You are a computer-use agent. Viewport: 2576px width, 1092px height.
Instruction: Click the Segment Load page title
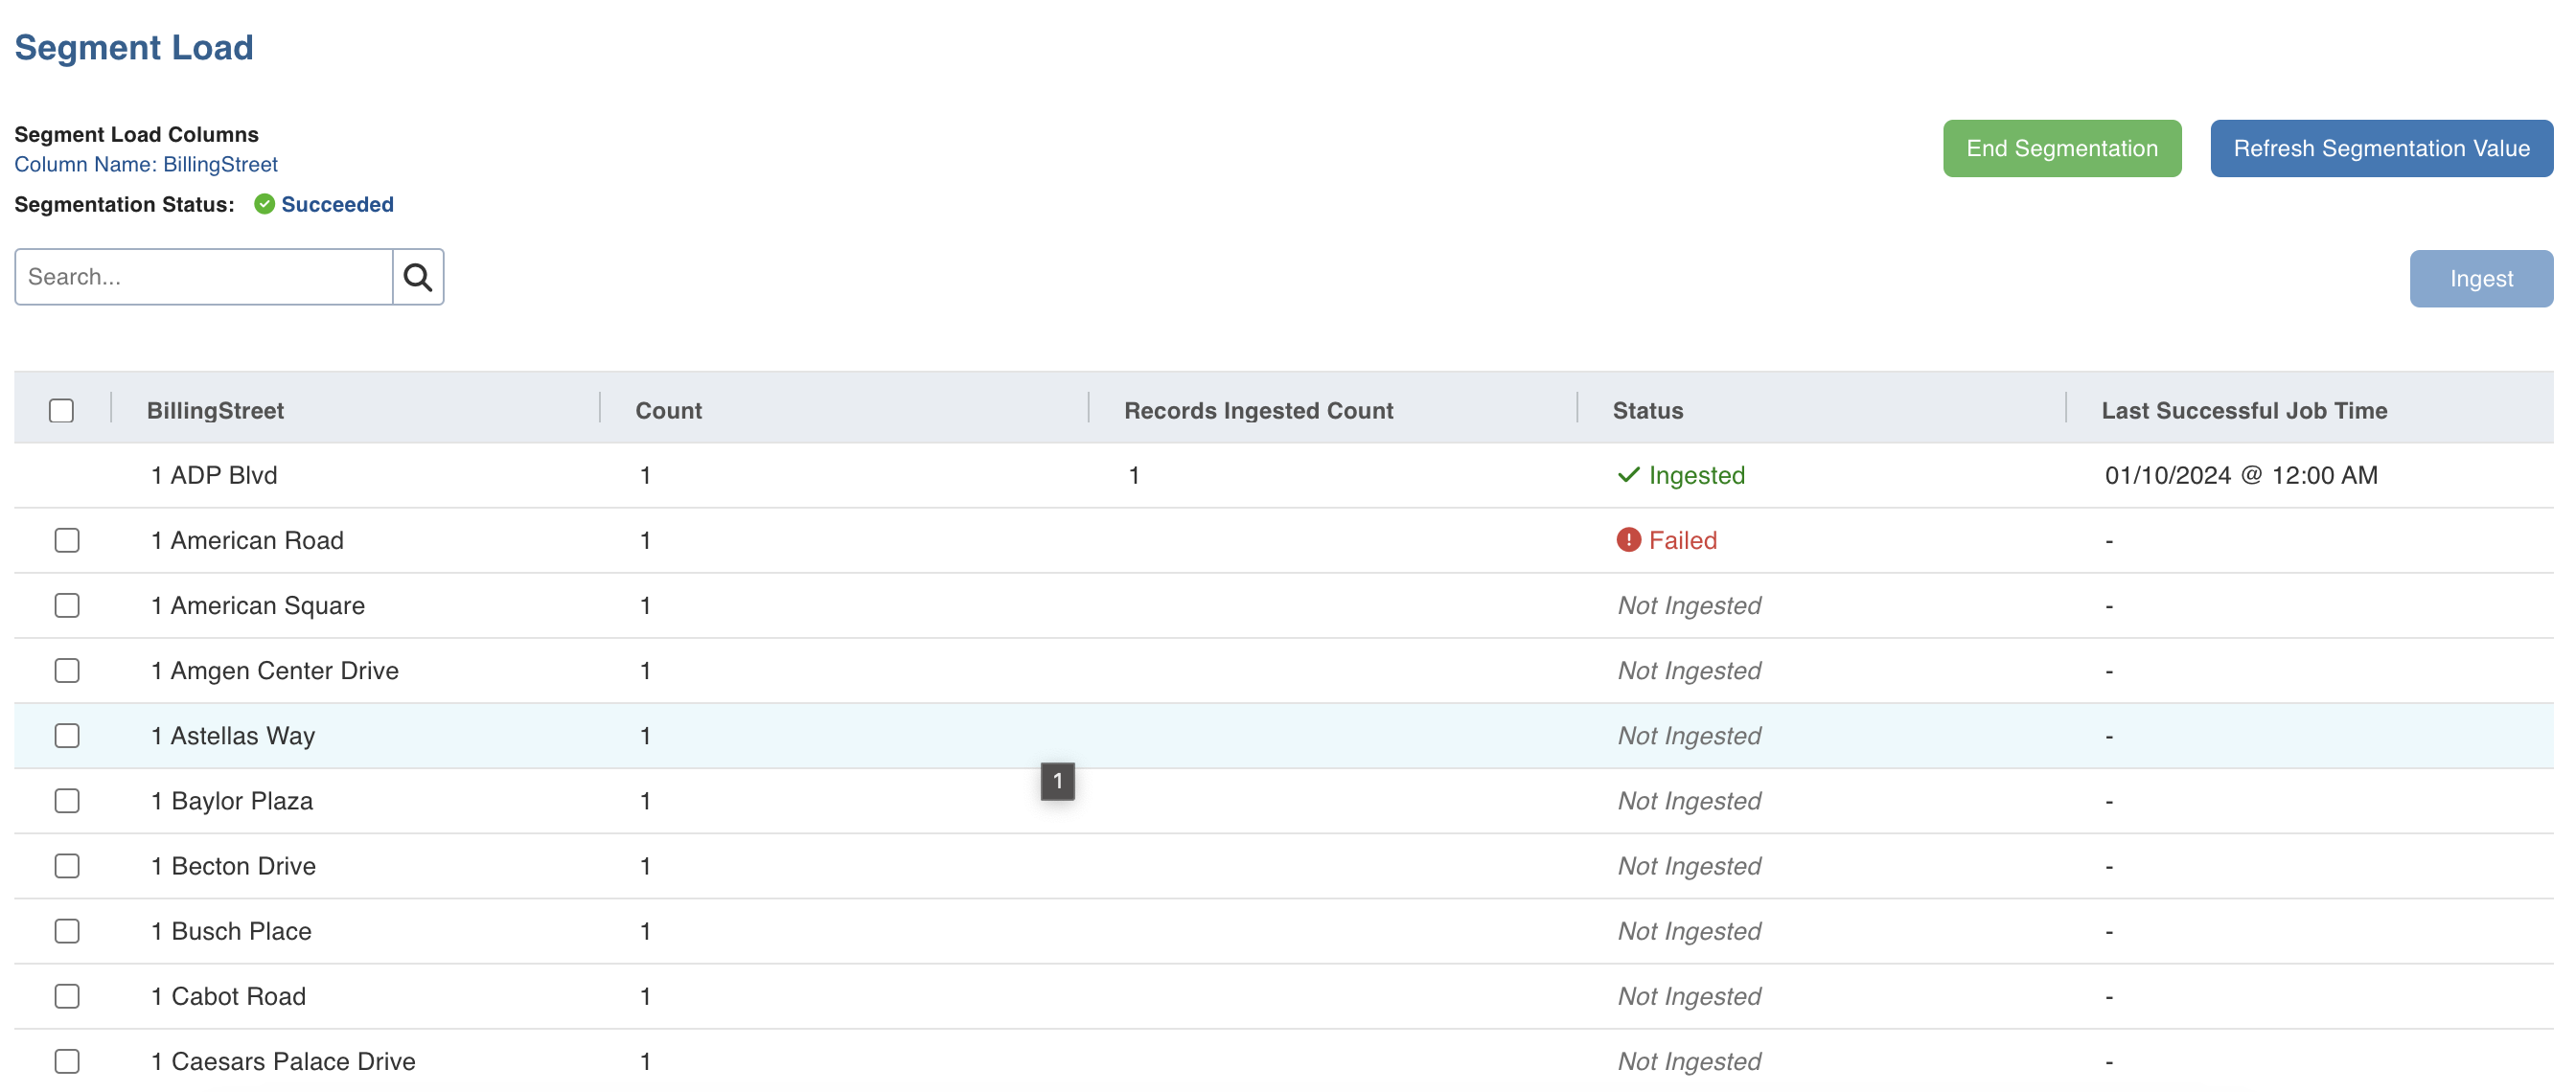click(x=134, y=47)
